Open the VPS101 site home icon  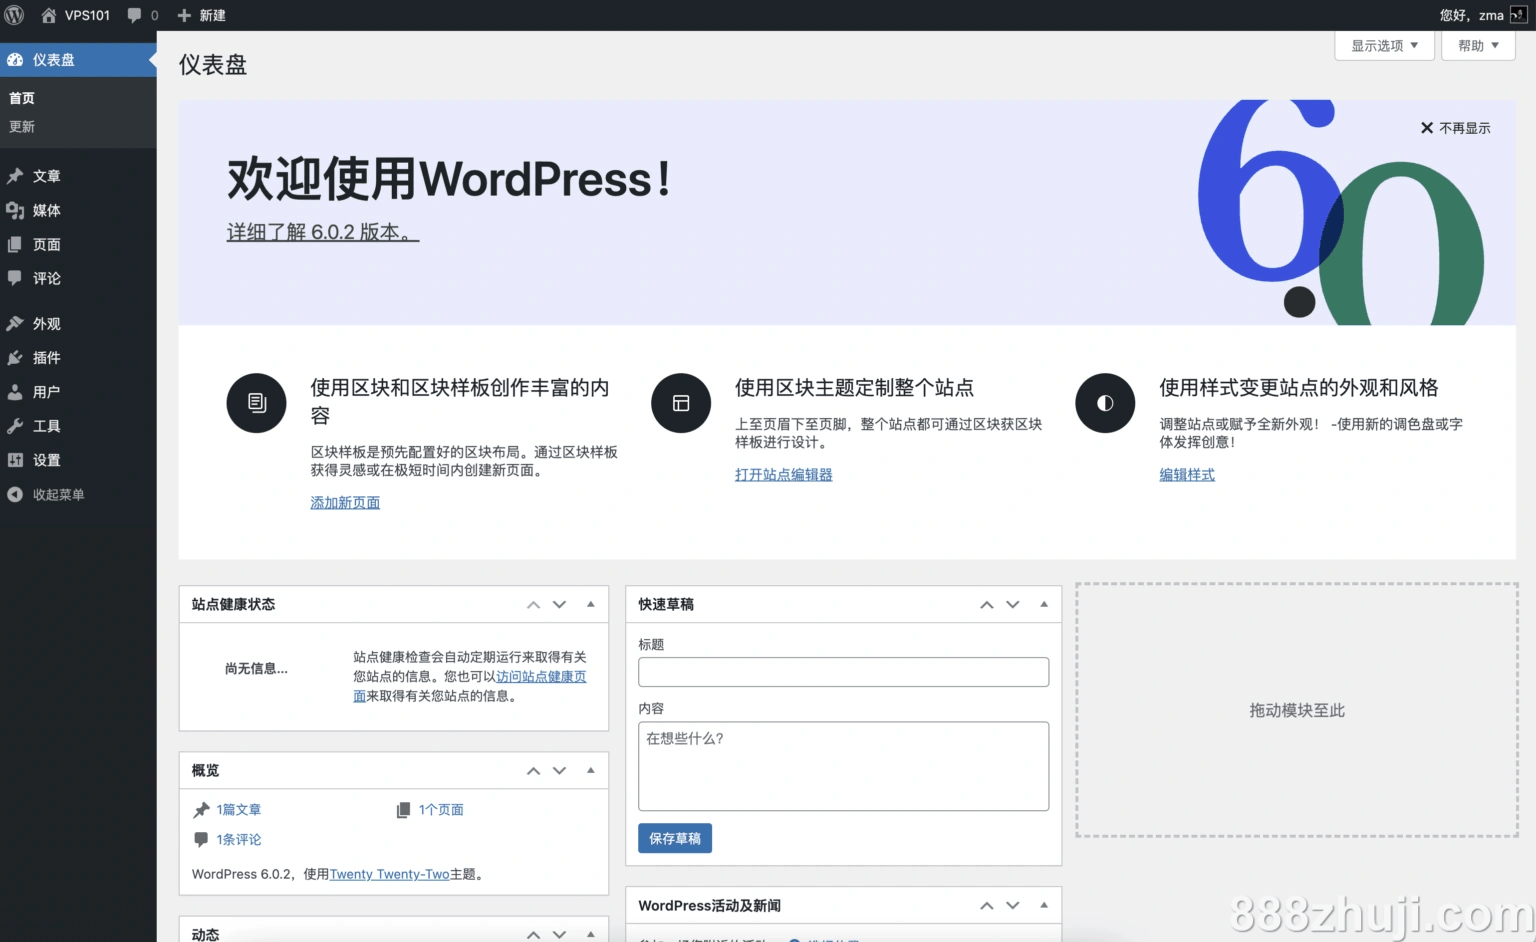(49, 15)
